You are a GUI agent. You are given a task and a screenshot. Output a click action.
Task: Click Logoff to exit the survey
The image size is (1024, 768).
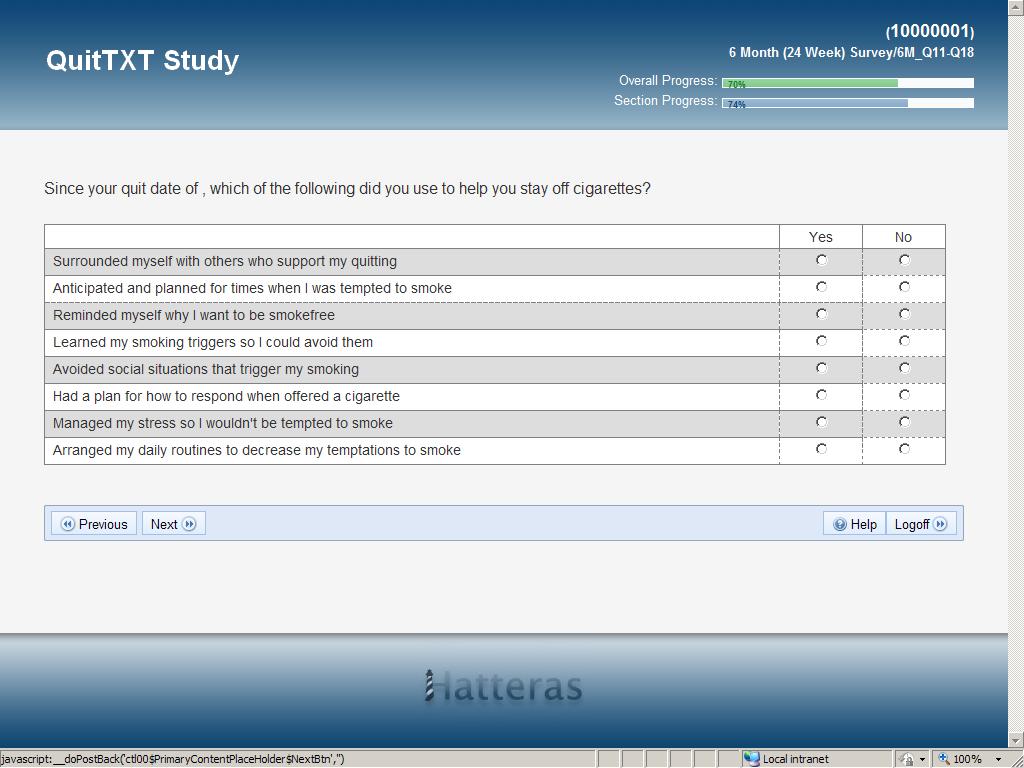pos(921,524)
